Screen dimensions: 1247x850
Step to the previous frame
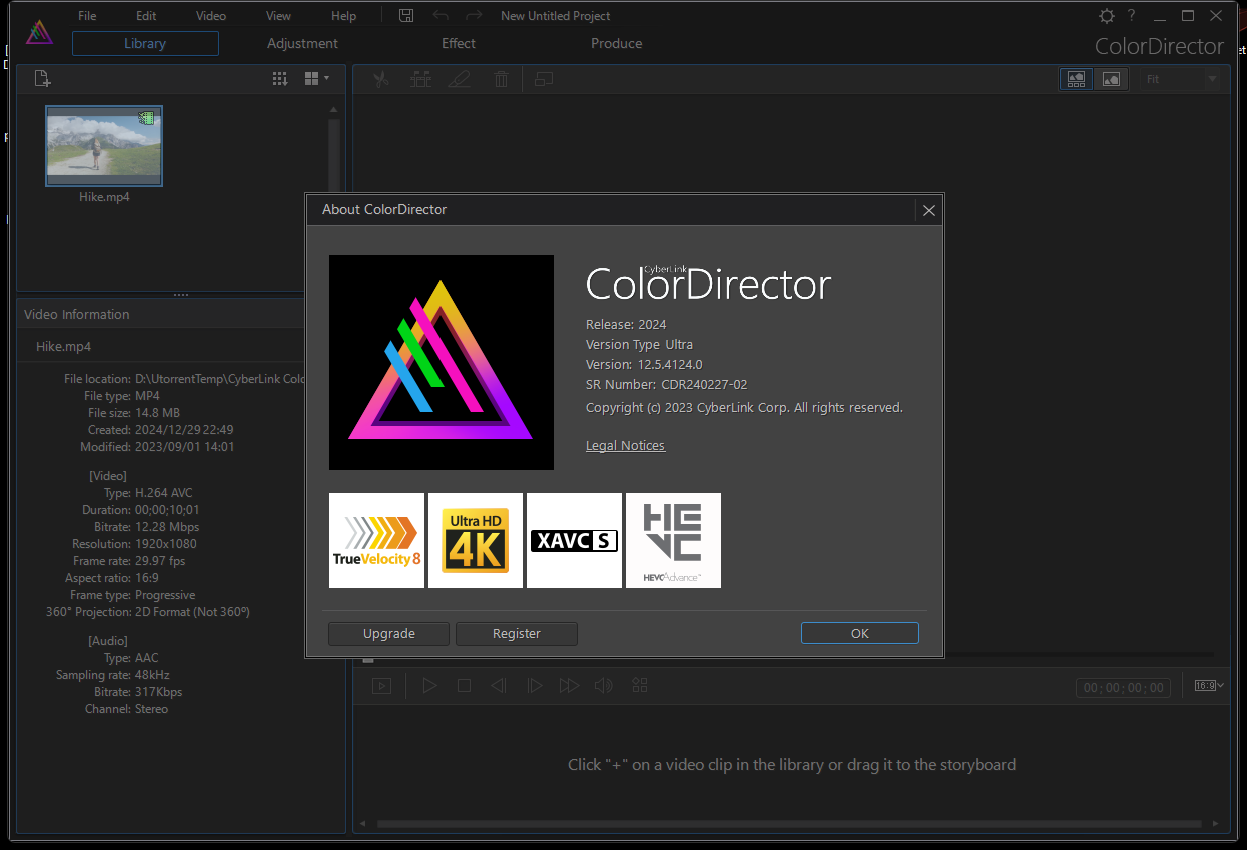498,686
